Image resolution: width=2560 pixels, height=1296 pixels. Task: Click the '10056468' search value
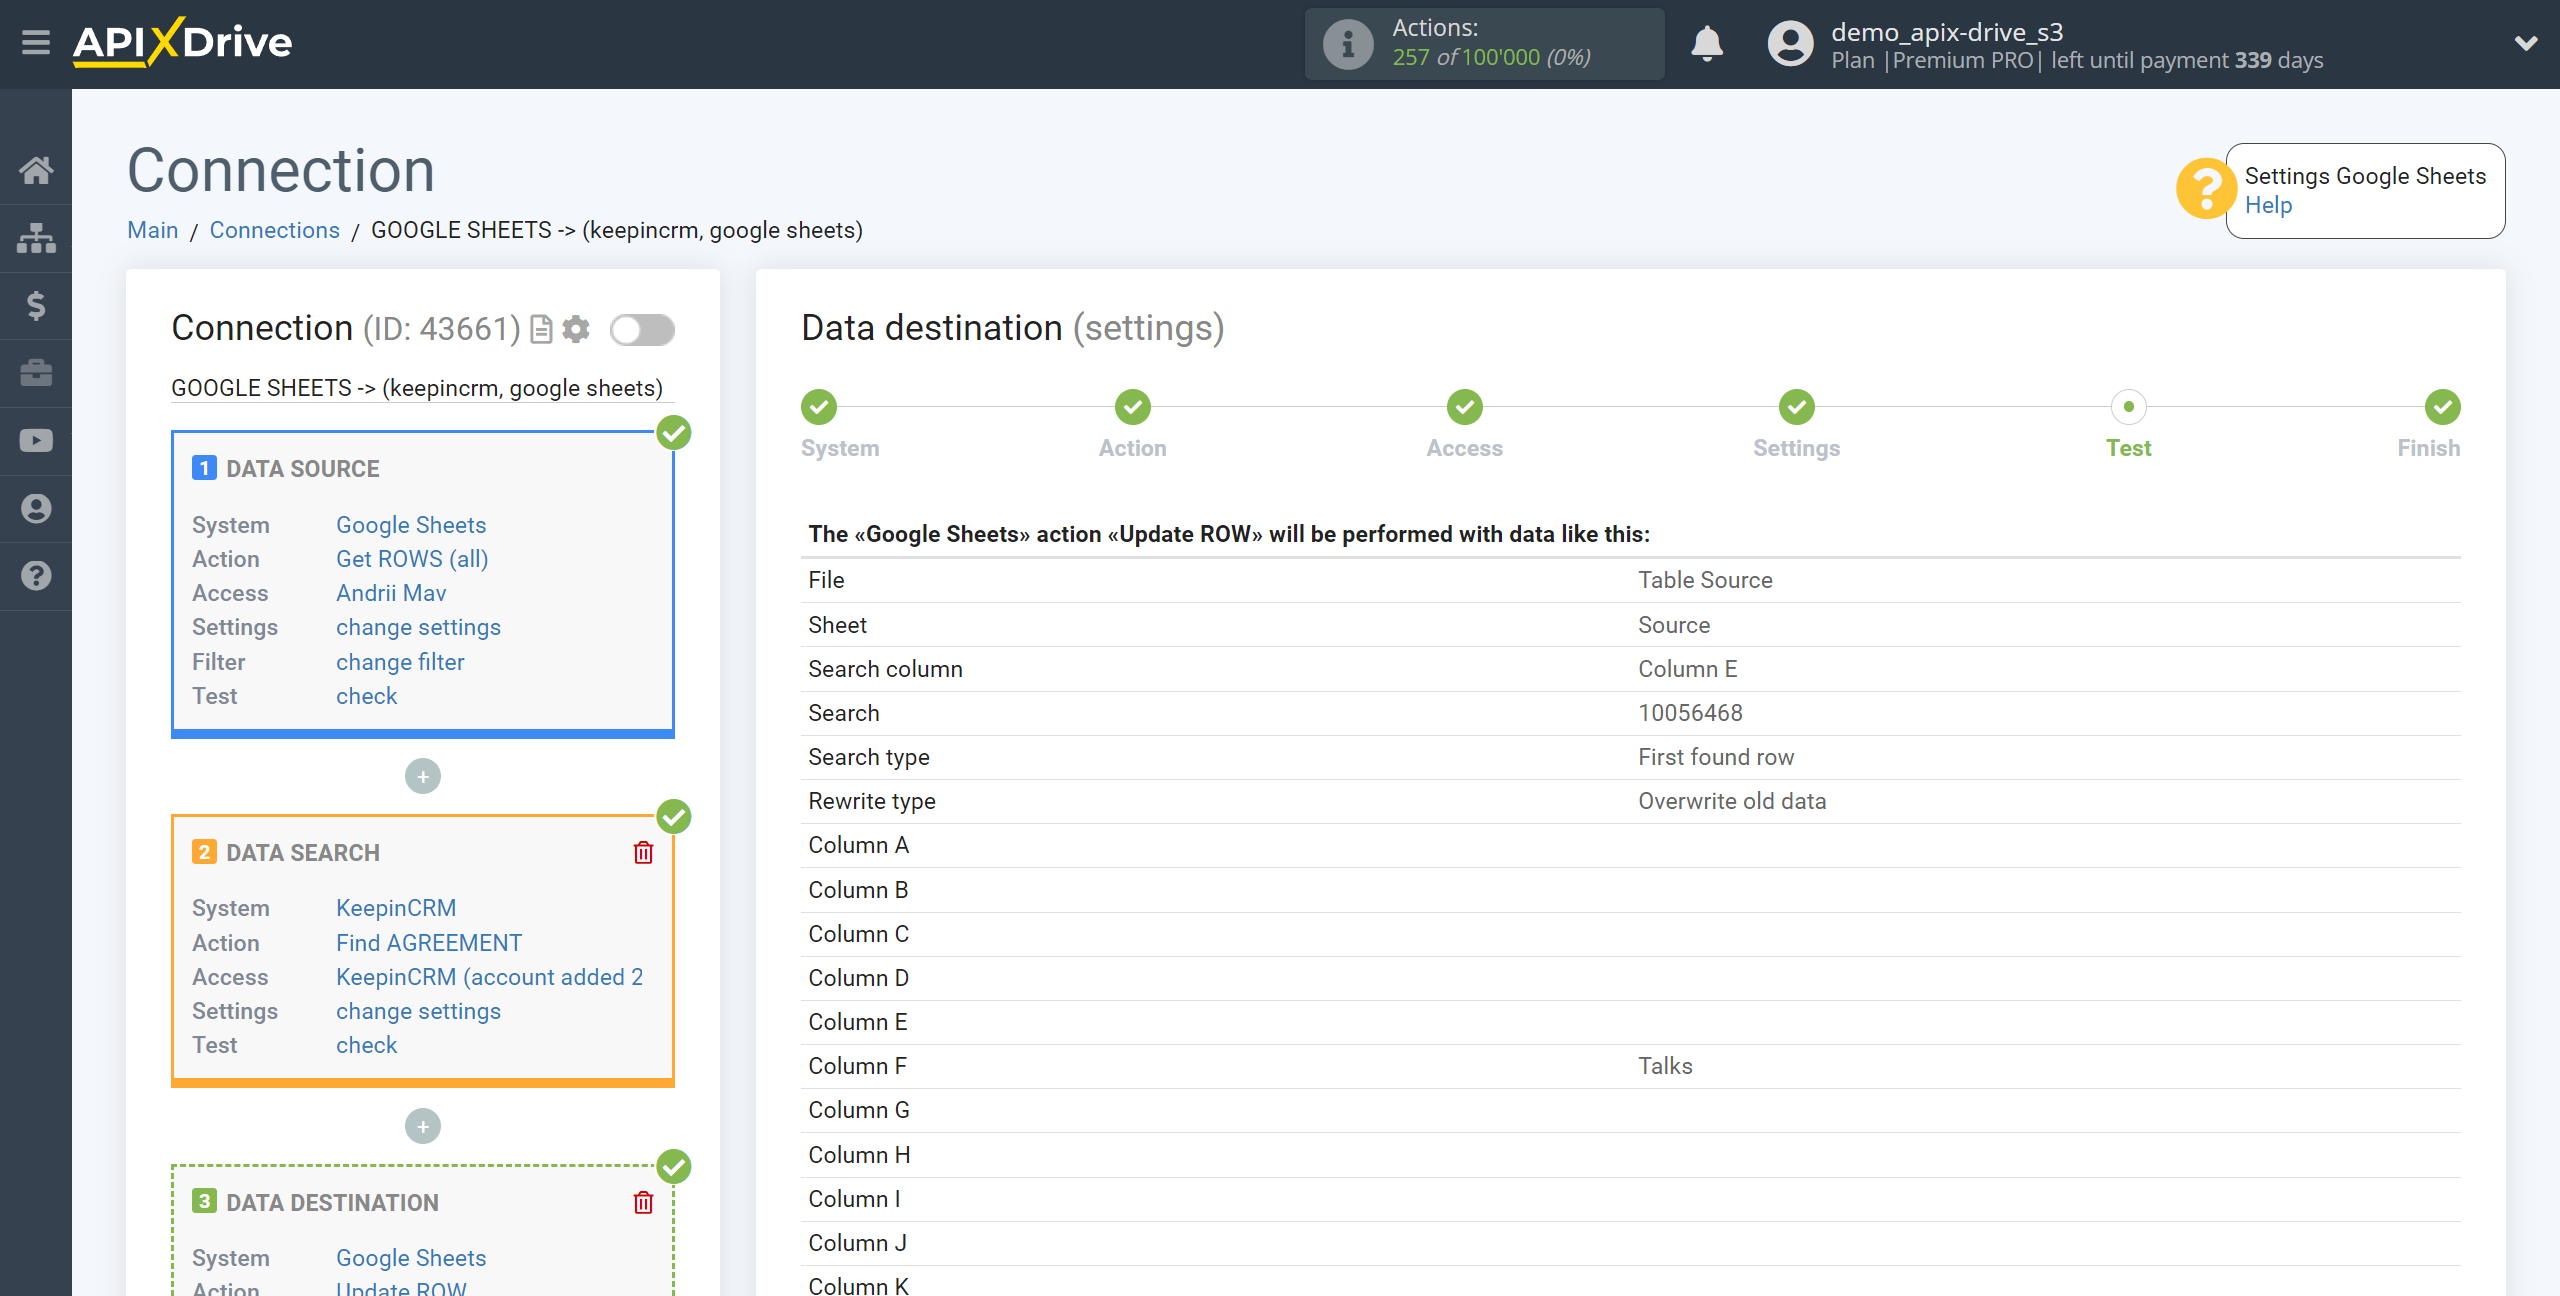1690,713
